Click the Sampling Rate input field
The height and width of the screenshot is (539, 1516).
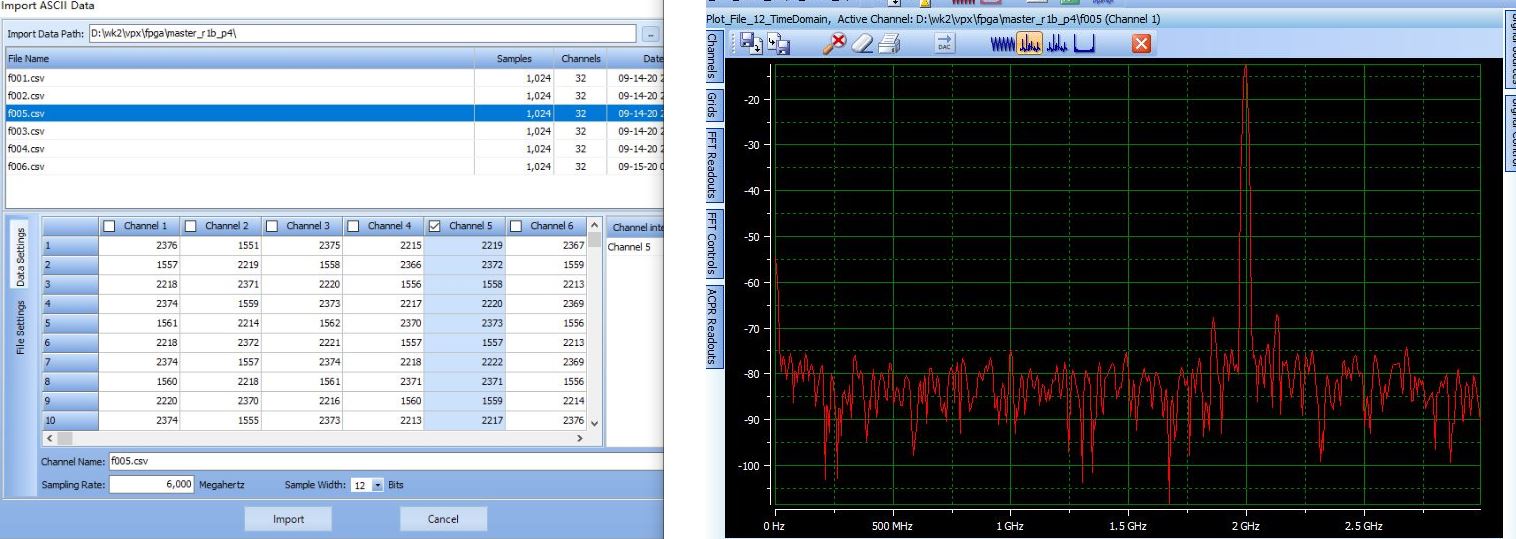coord(150,484)
